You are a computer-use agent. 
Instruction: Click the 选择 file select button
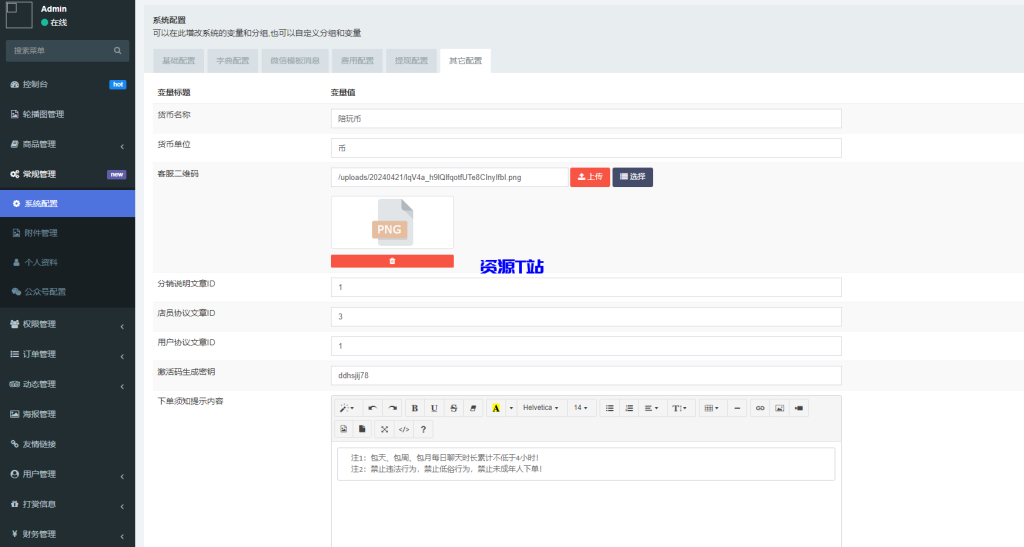(632, 177)
